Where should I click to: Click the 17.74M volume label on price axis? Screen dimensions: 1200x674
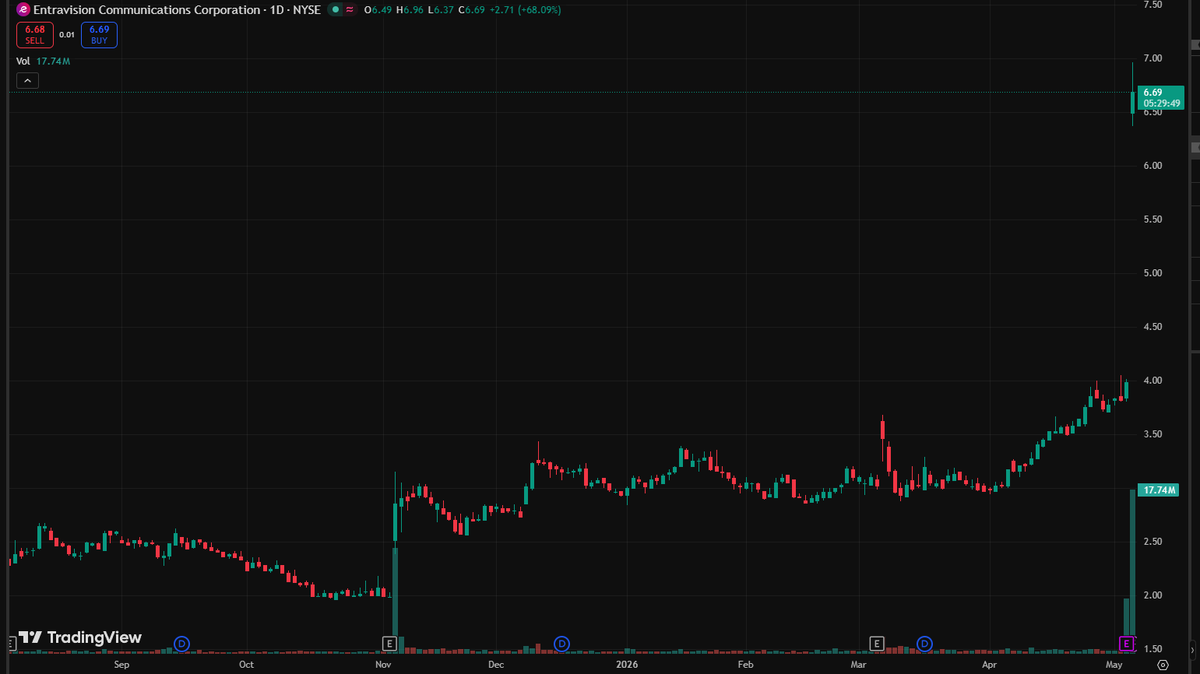pyautogui.click(x=1158, y=490)
